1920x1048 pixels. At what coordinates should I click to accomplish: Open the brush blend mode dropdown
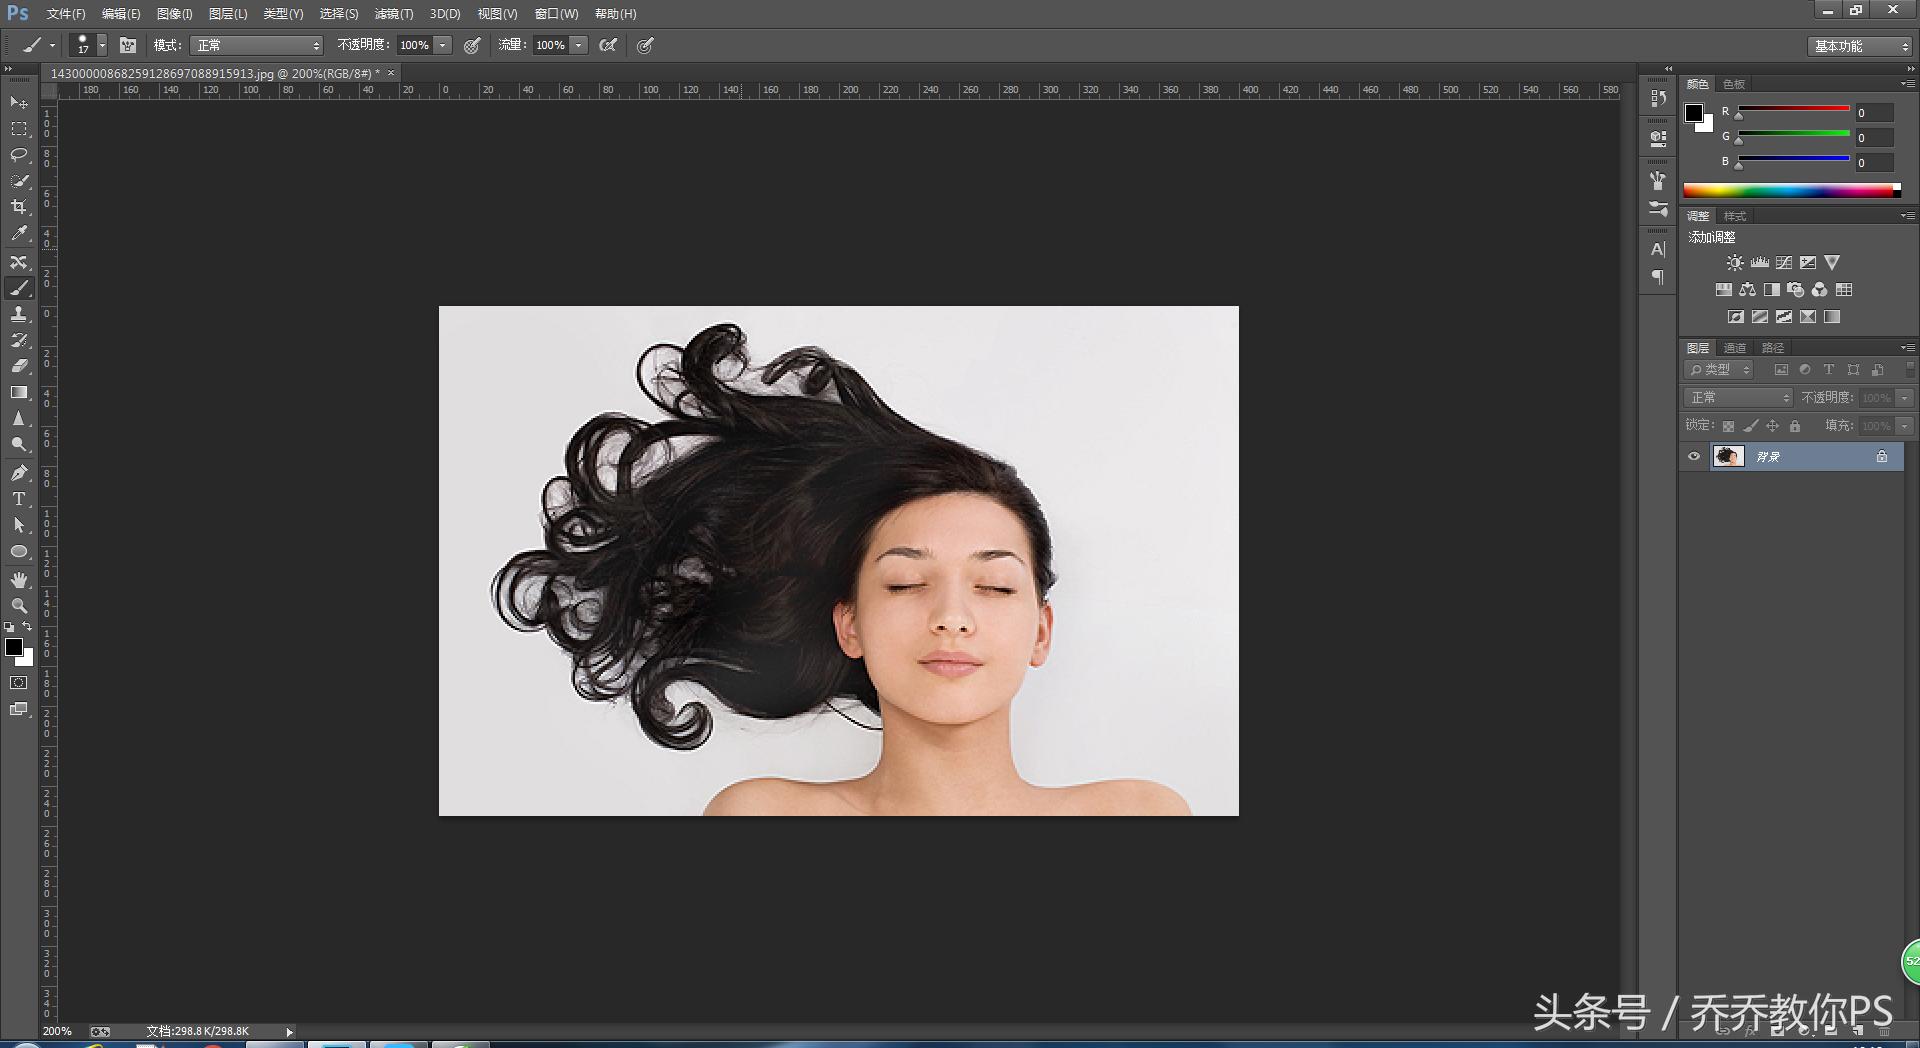pos(258,45)
